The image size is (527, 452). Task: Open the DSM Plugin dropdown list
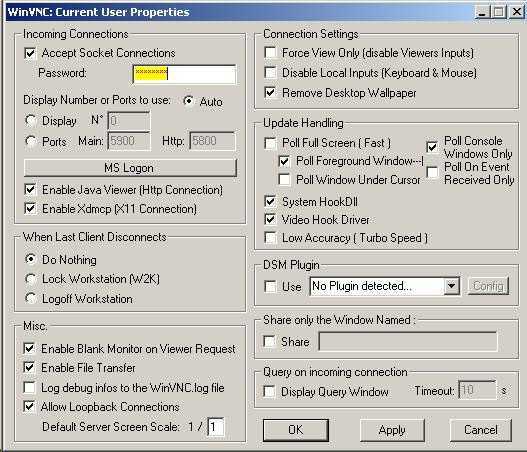(x=451, y=286)
